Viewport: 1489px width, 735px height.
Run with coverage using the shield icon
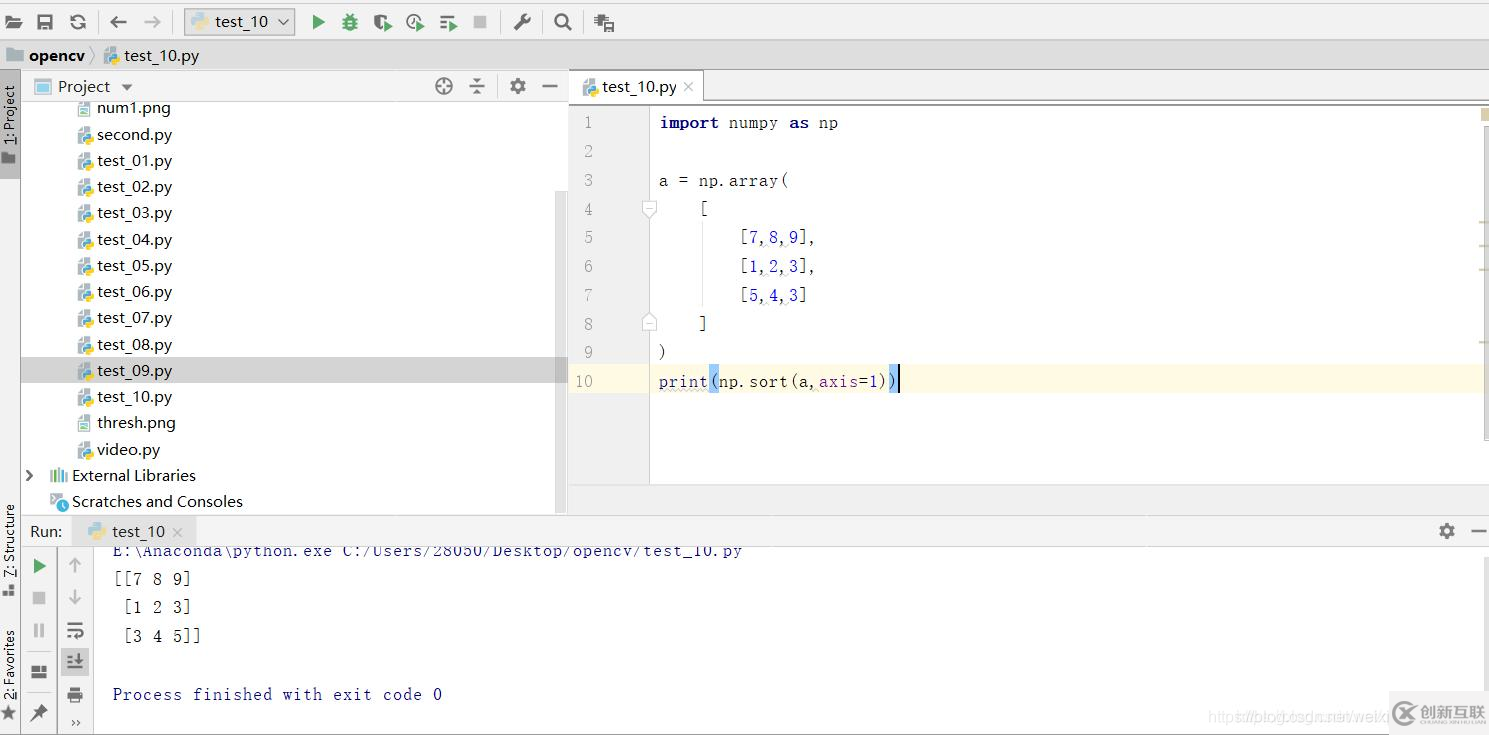[x=382, y=22]
